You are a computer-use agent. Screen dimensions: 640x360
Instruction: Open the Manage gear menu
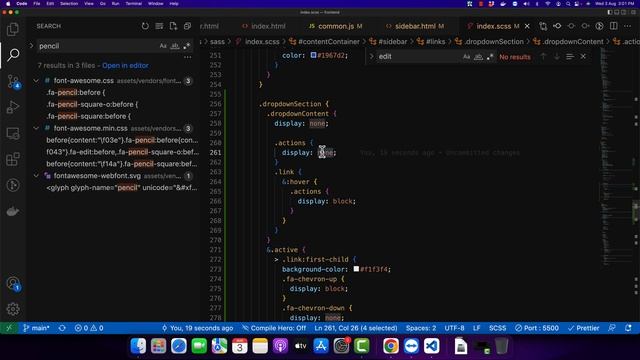tap(13, 309)
